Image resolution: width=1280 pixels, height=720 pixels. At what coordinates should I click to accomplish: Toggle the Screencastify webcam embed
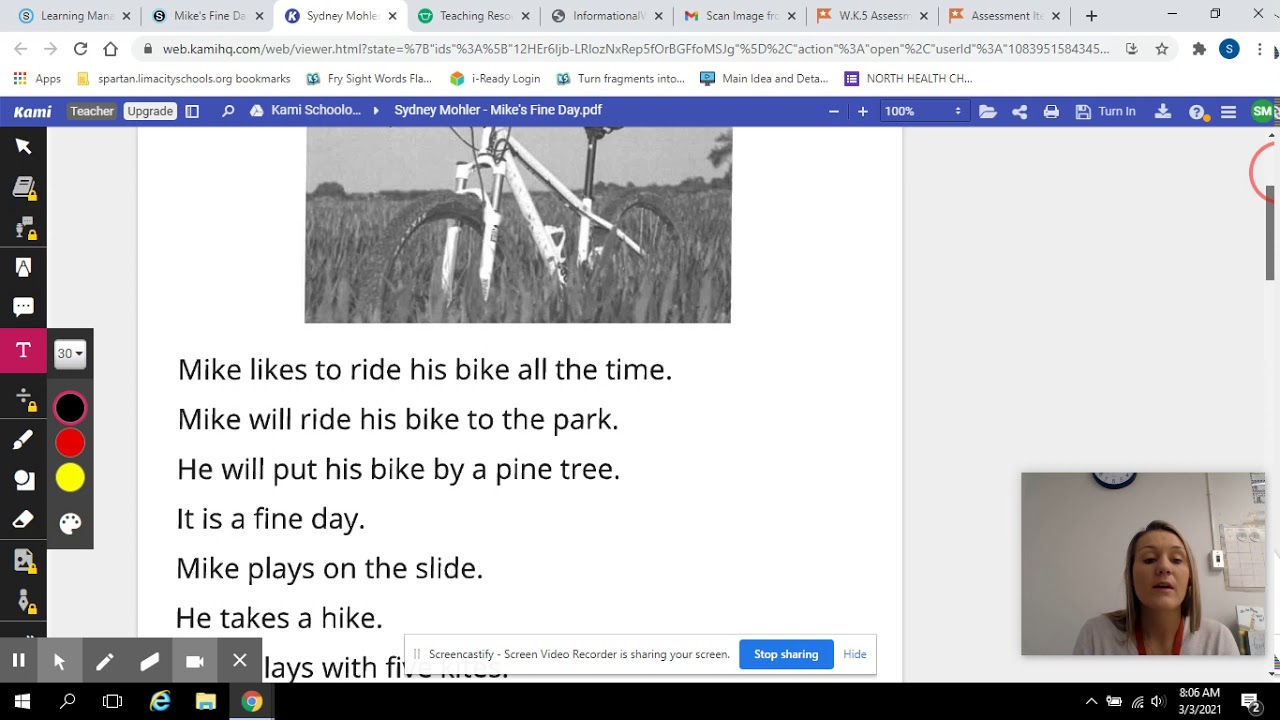195,661
